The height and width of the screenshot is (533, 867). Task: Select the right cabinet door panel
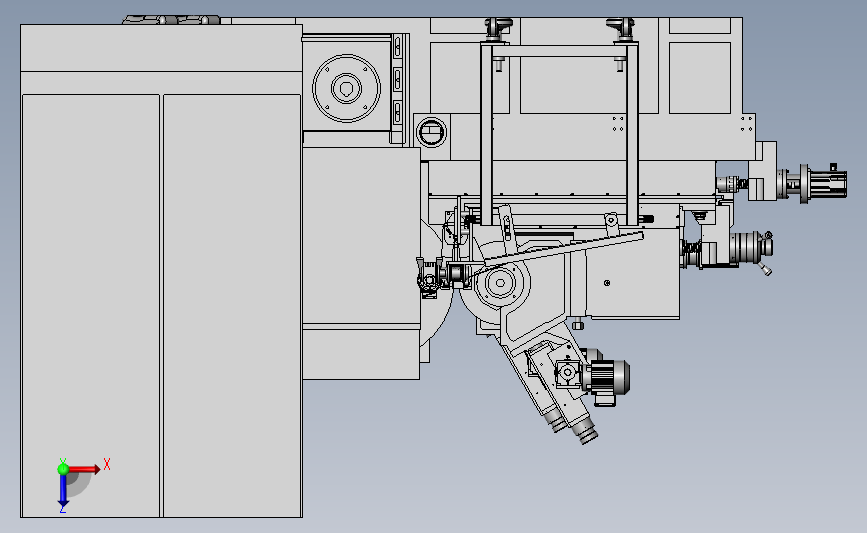(232, 306)
